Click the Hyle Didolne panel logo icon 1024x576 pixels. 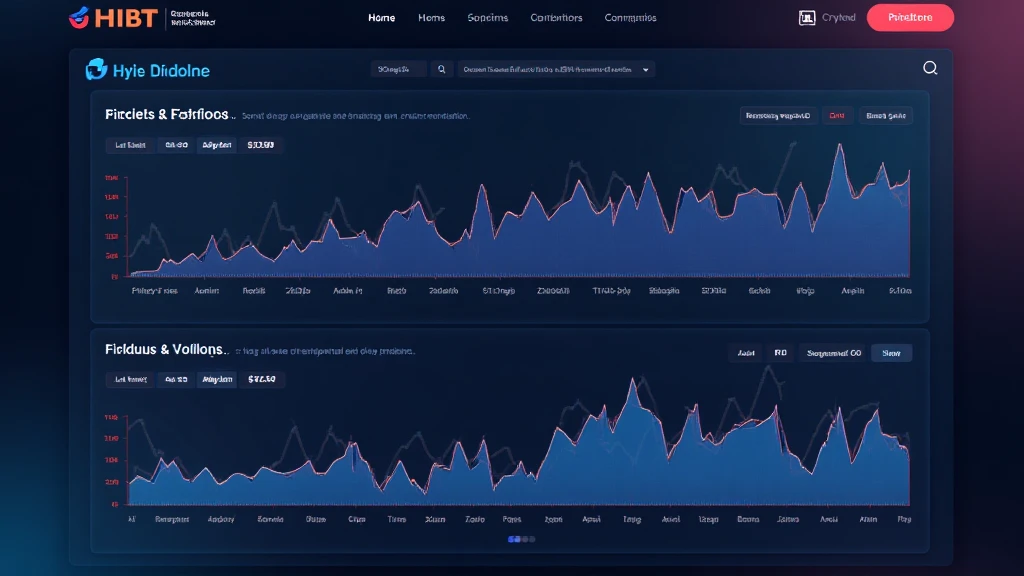(x=97, y=69)
